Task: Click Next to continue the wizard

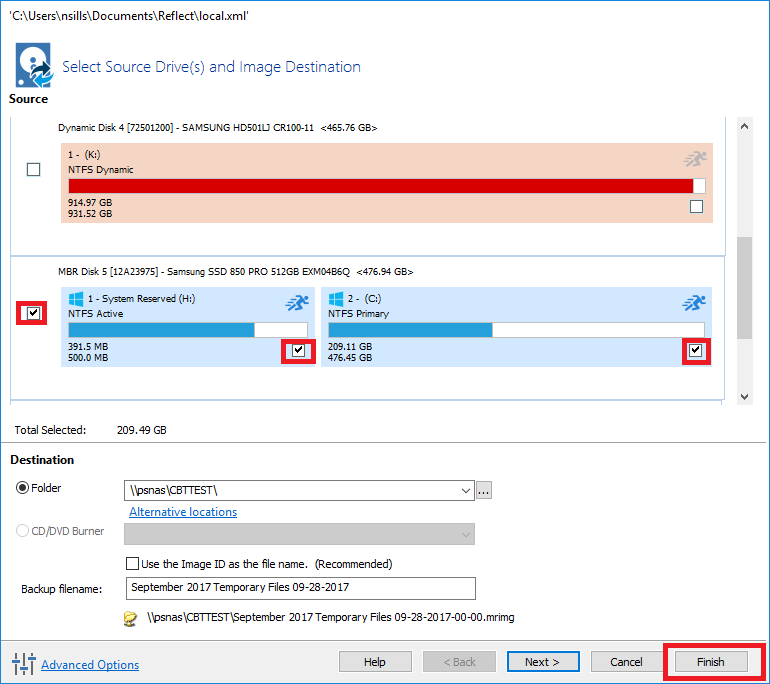Action: click(543, 662)
